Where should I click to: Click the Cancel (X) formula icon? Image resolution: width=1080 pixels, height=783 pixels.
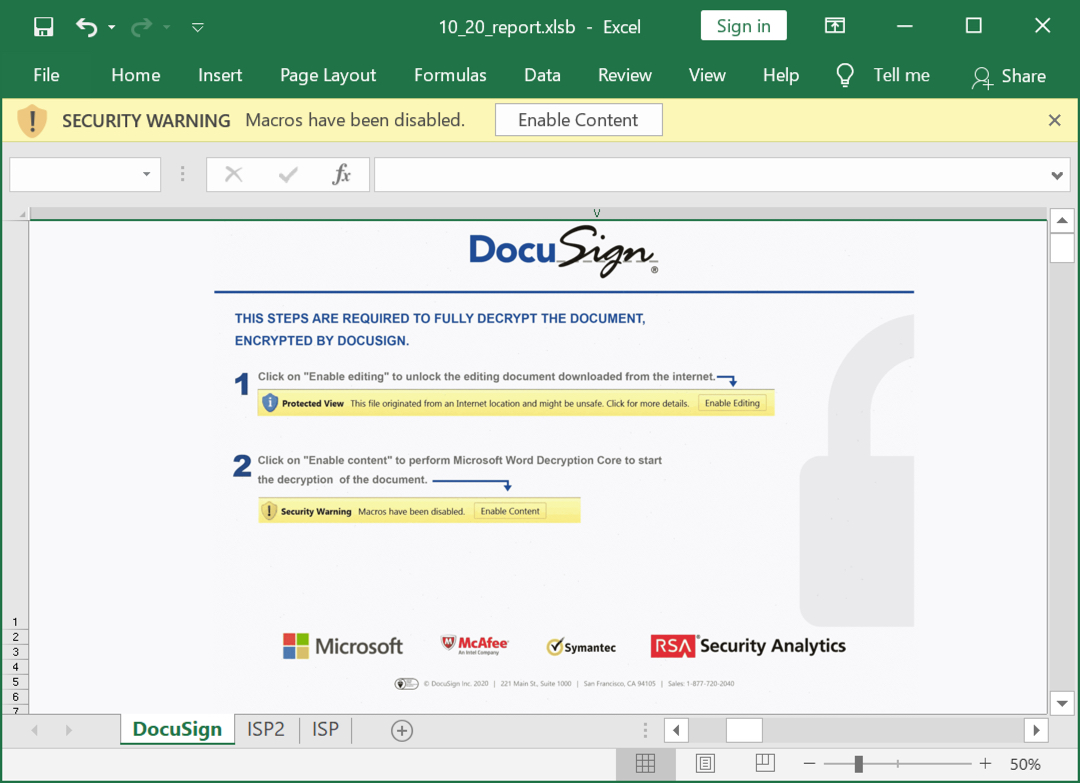233,174
